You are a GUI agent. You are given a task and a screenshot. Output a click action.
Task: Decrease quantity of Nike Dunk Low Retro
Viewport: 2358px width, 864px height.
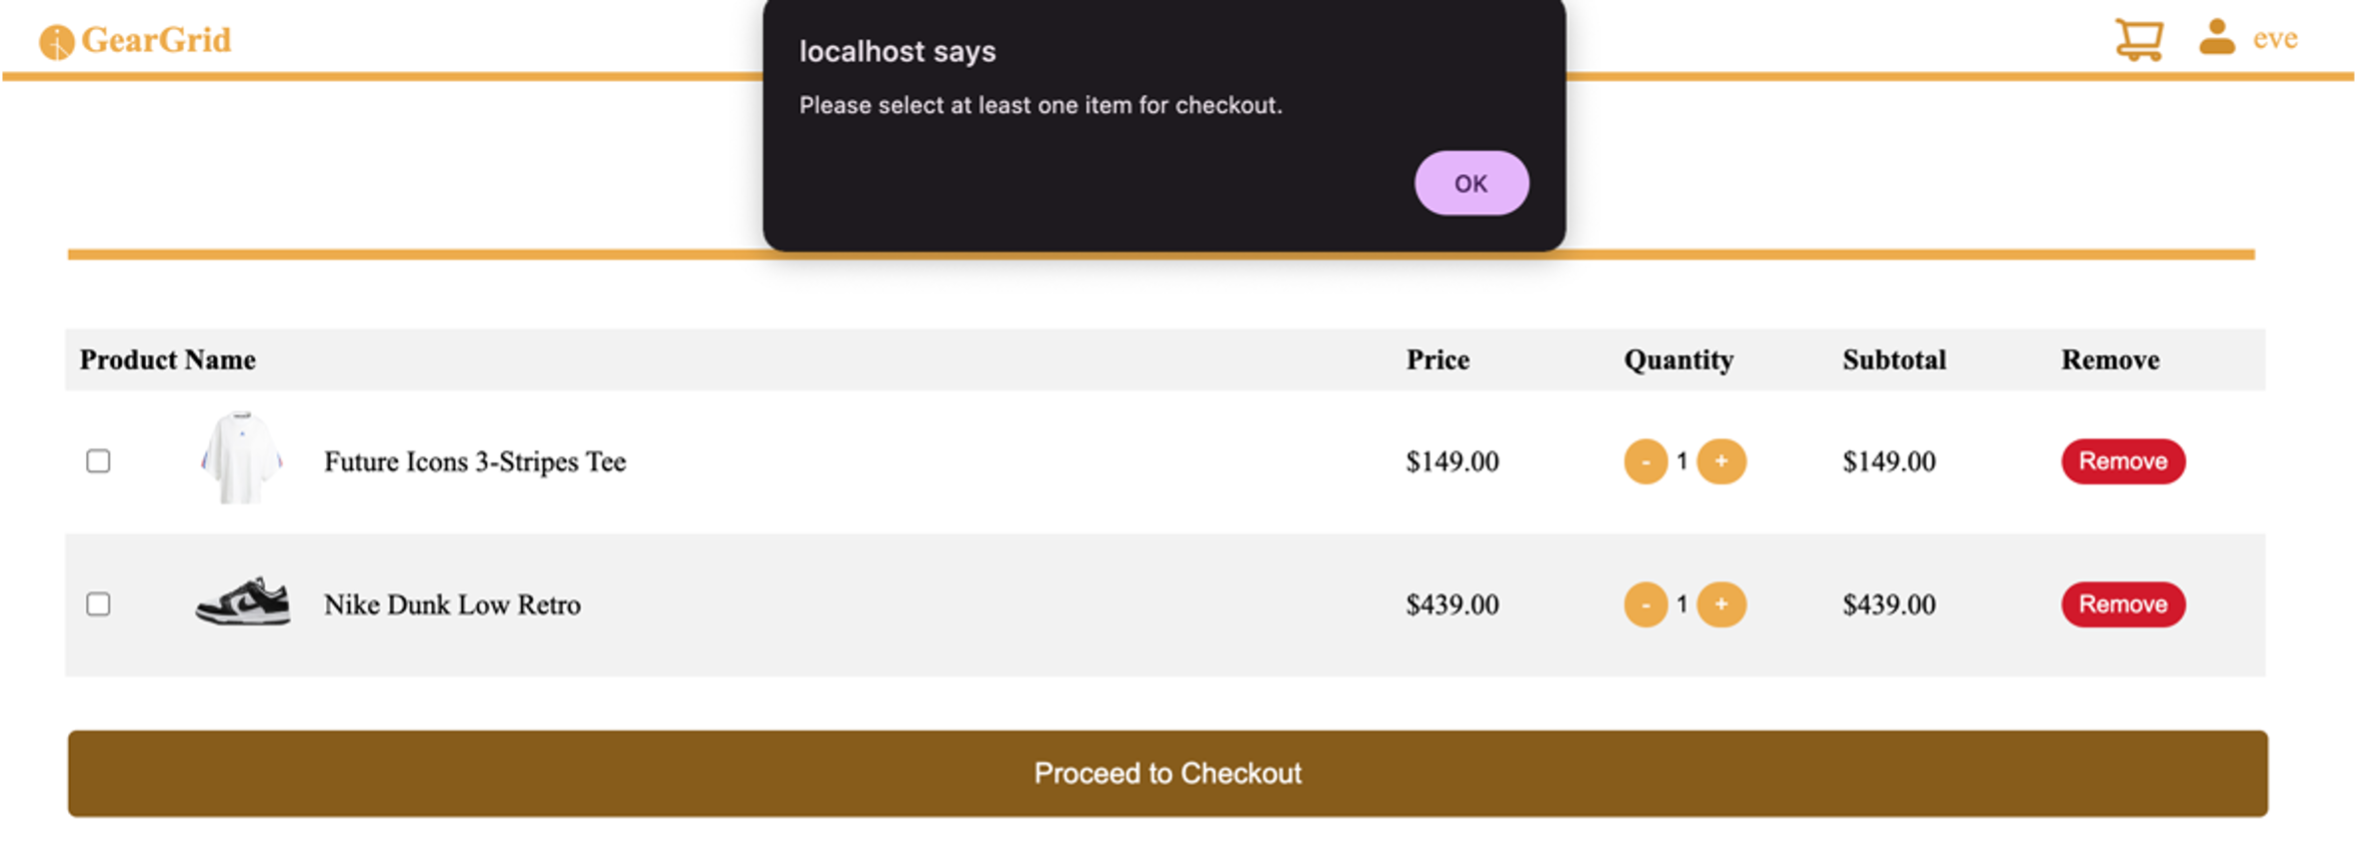[1645, 605]
